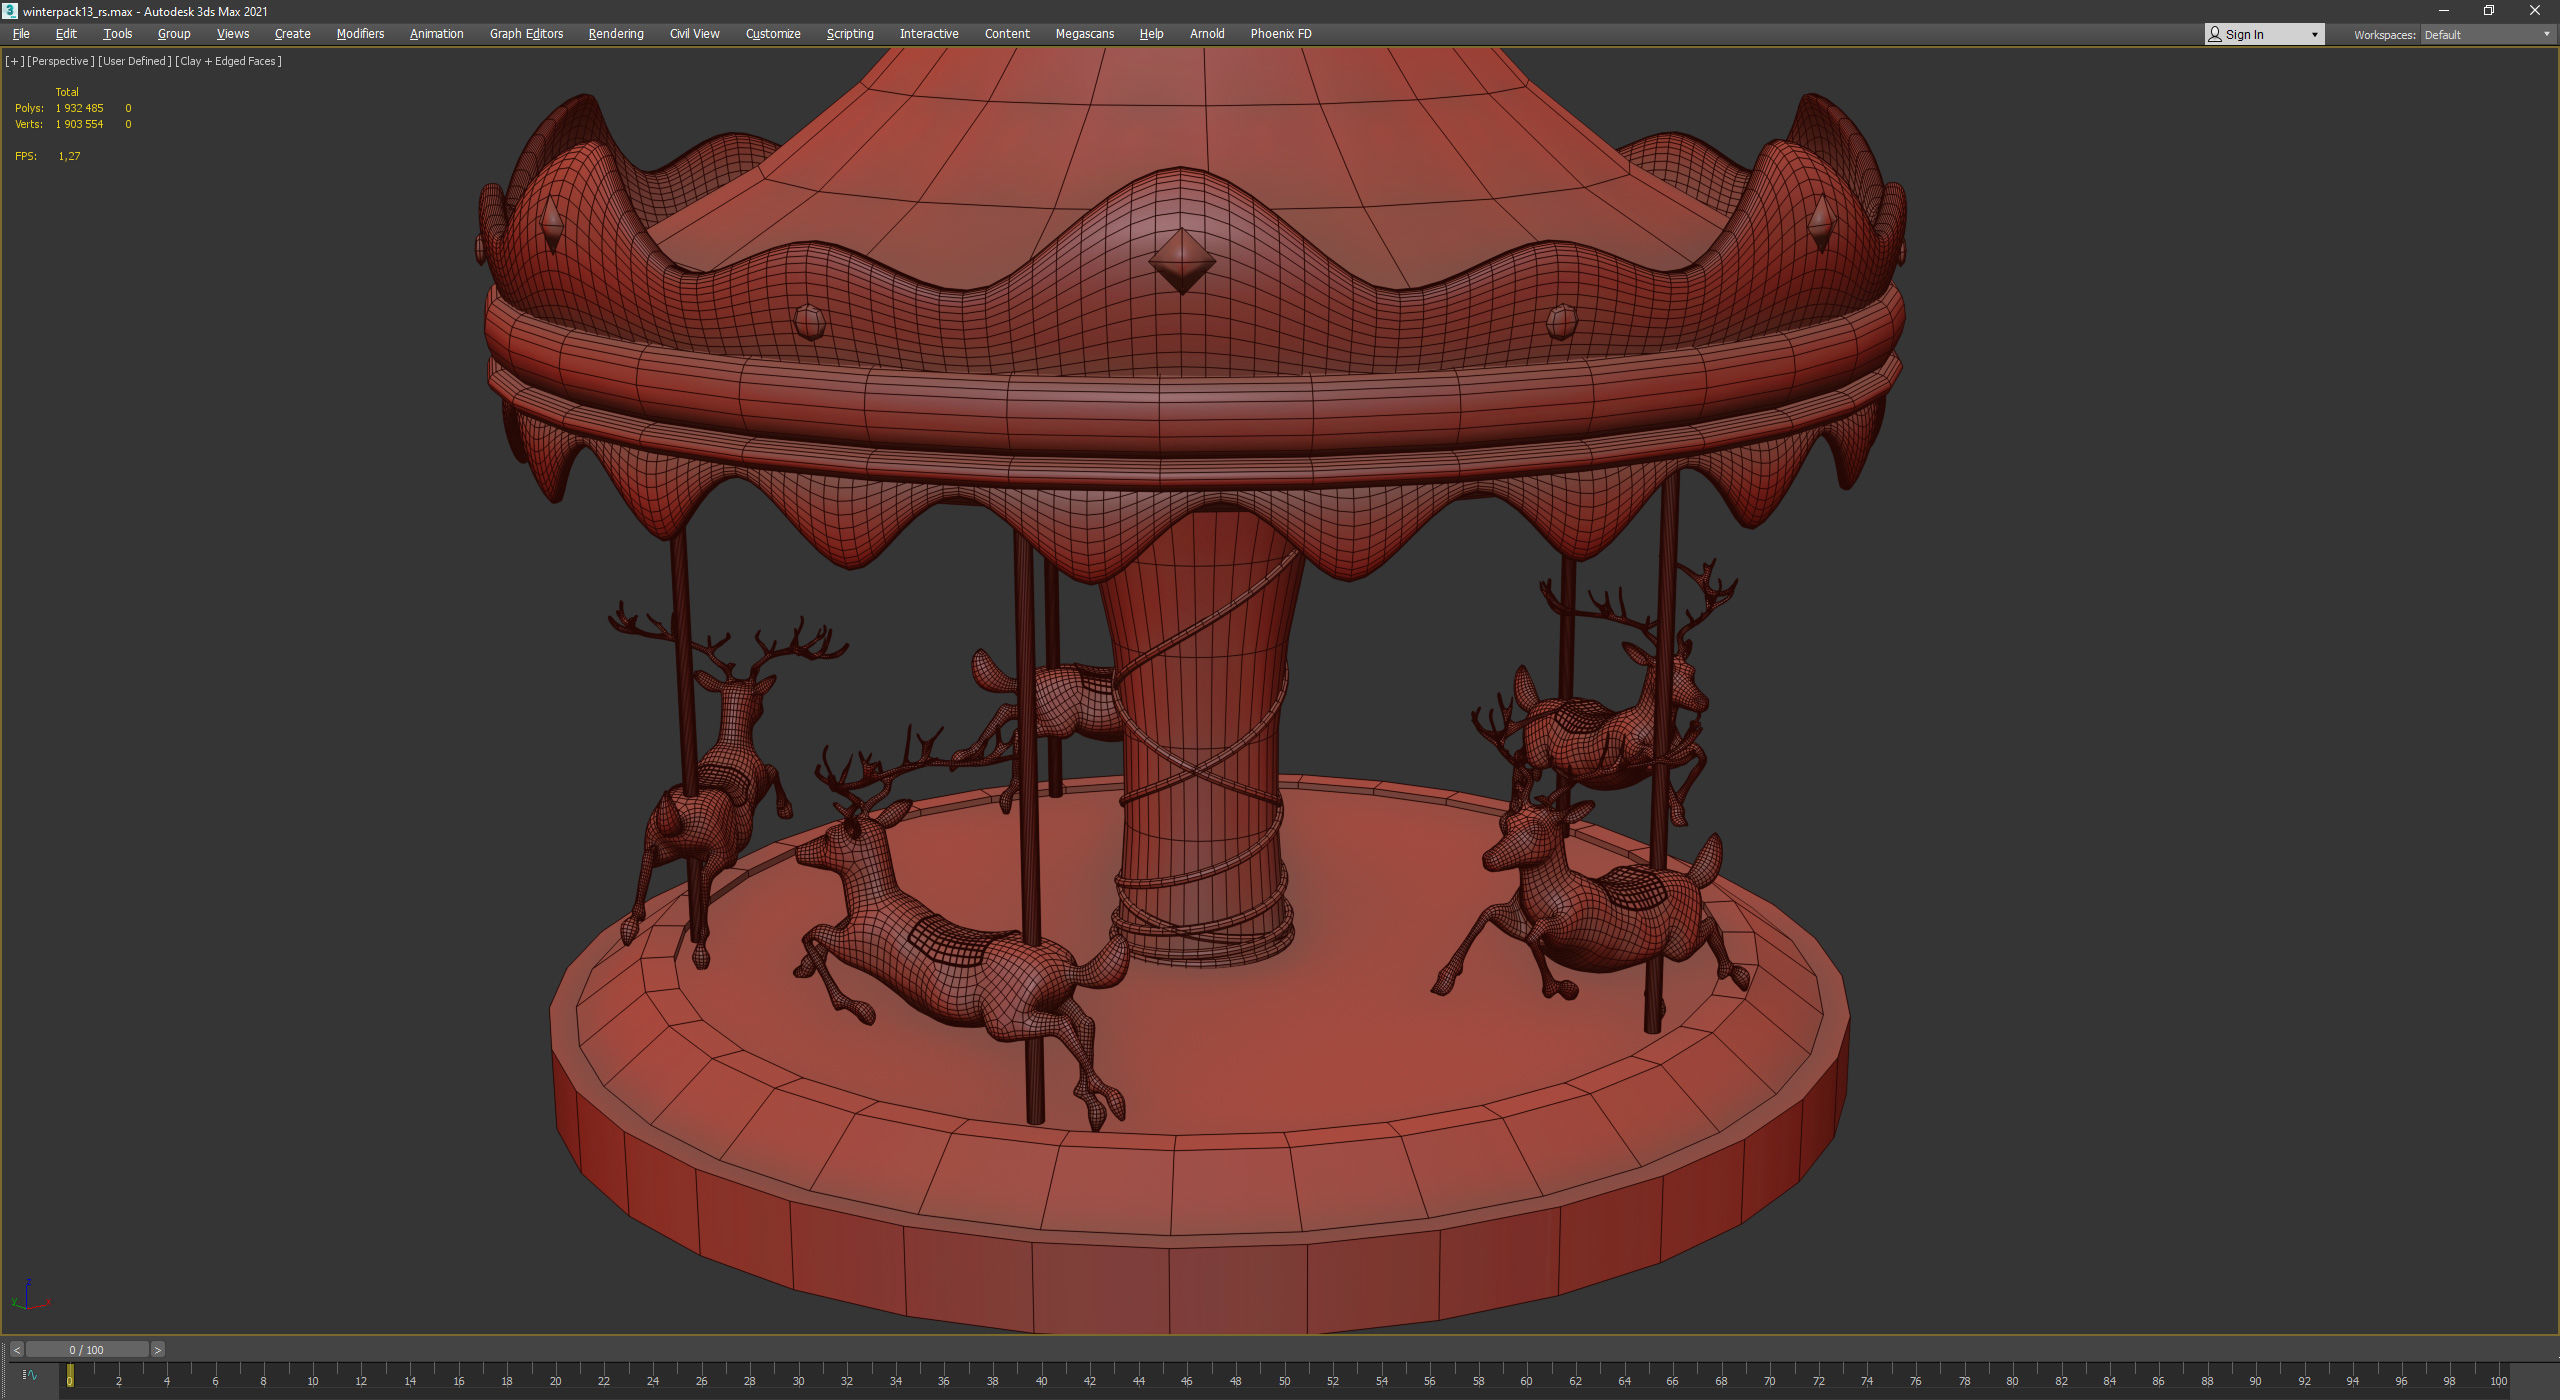Click next frame arrow on time slider
This screenshot has height=1400, width=2560.
[157, 1350]
